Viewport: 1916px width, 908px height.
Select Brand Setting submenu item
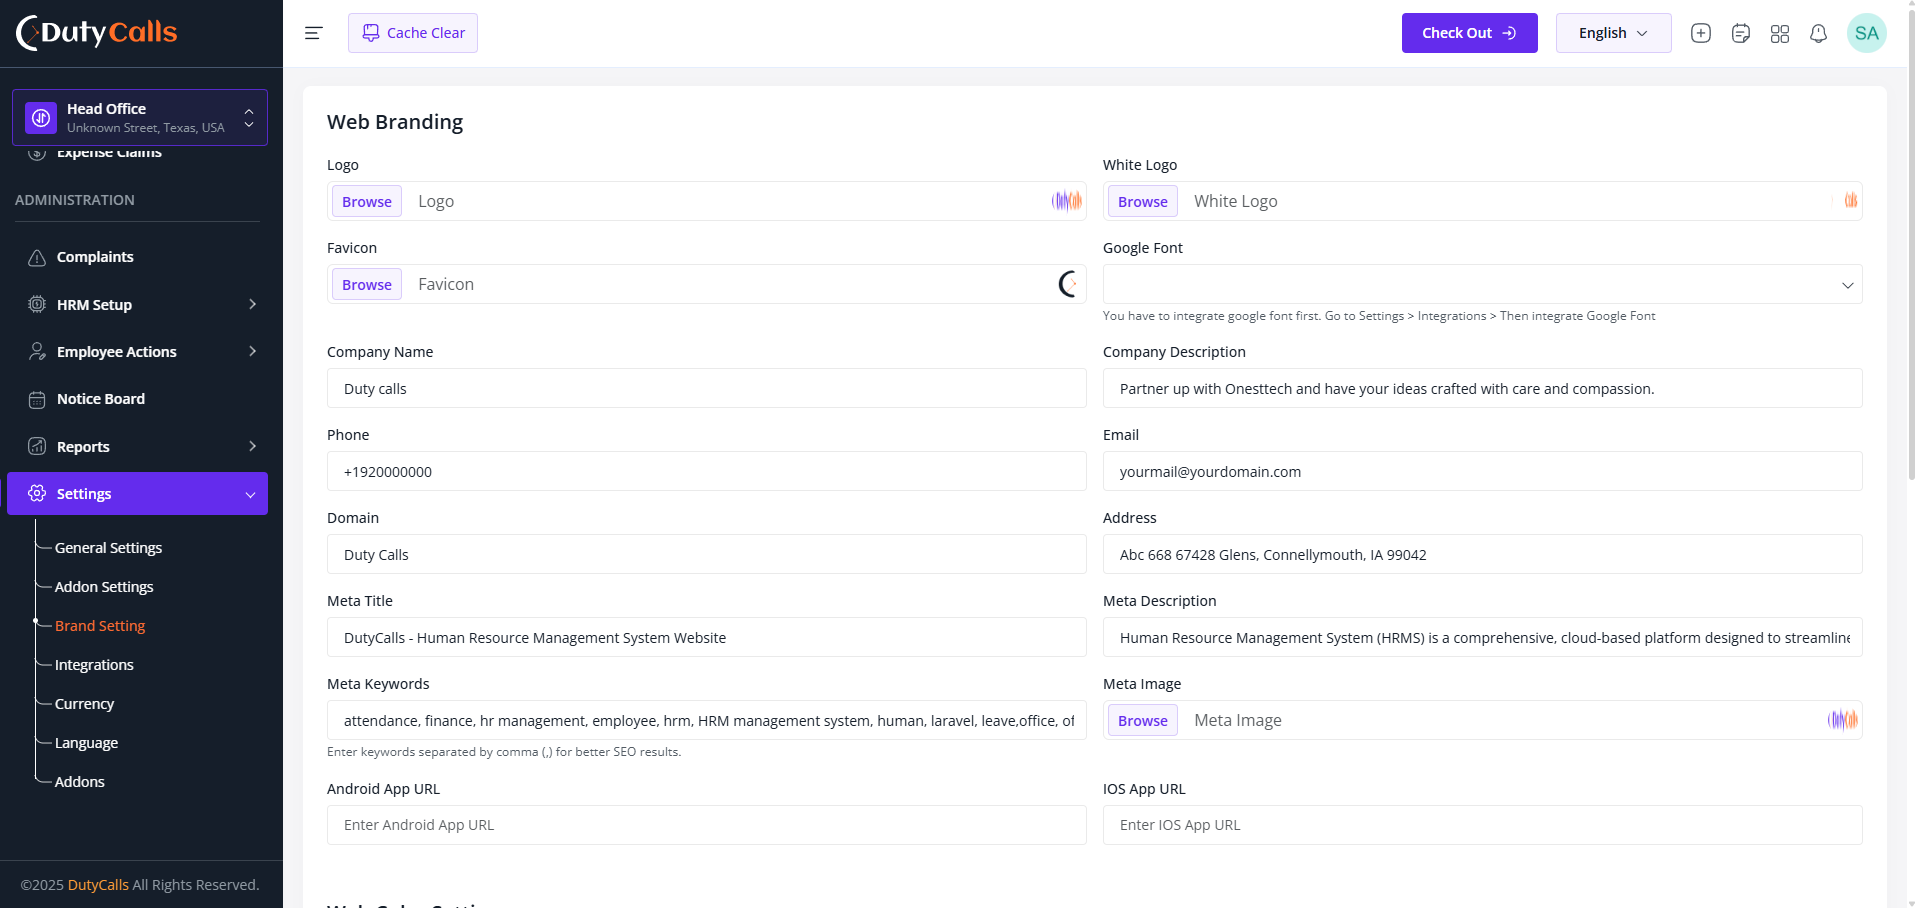coord(100,626)
